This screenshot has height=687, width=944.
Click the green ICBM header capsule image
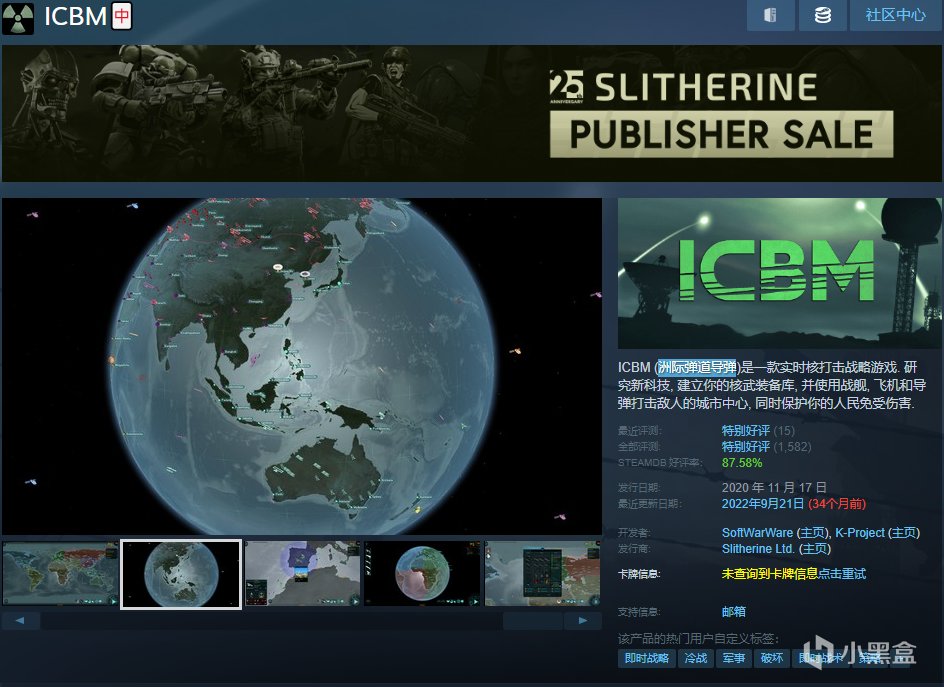coord(780,273)
